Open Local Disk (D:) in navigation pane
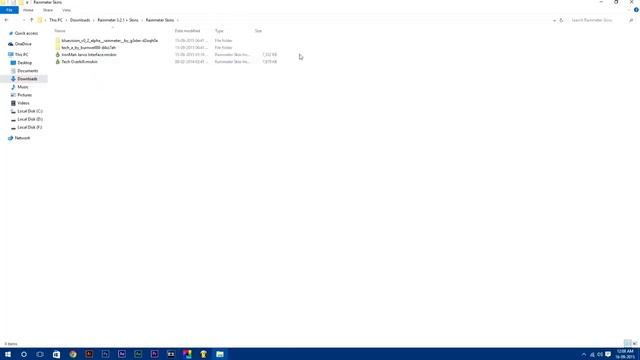 [x=30, y=119]
